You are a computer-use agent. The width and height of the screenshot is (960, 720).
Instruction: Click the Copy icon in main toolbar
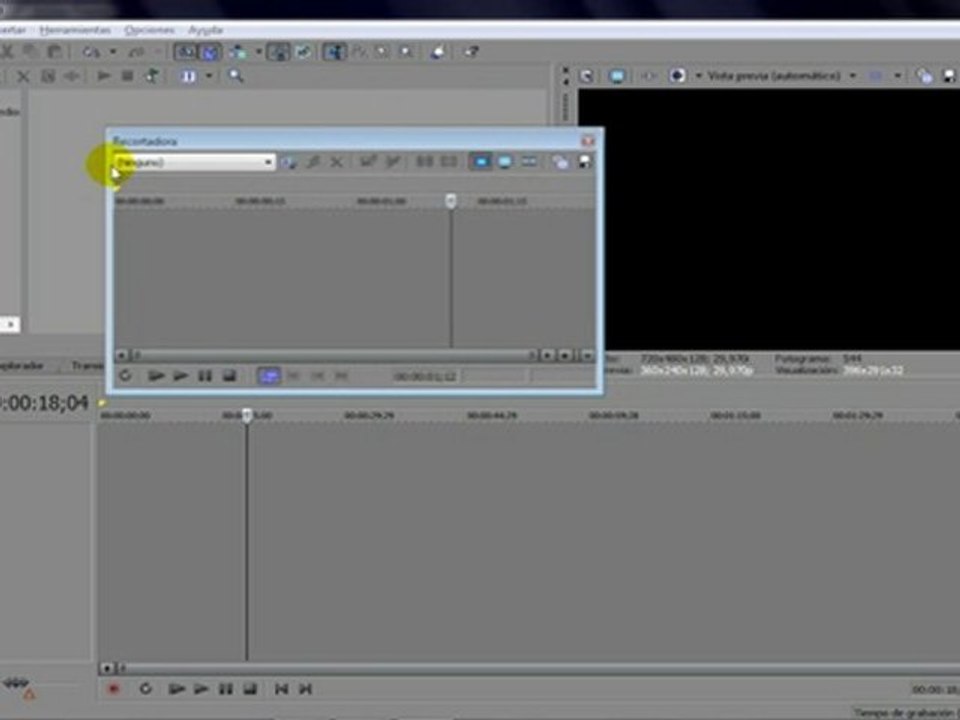coord(31,51)
